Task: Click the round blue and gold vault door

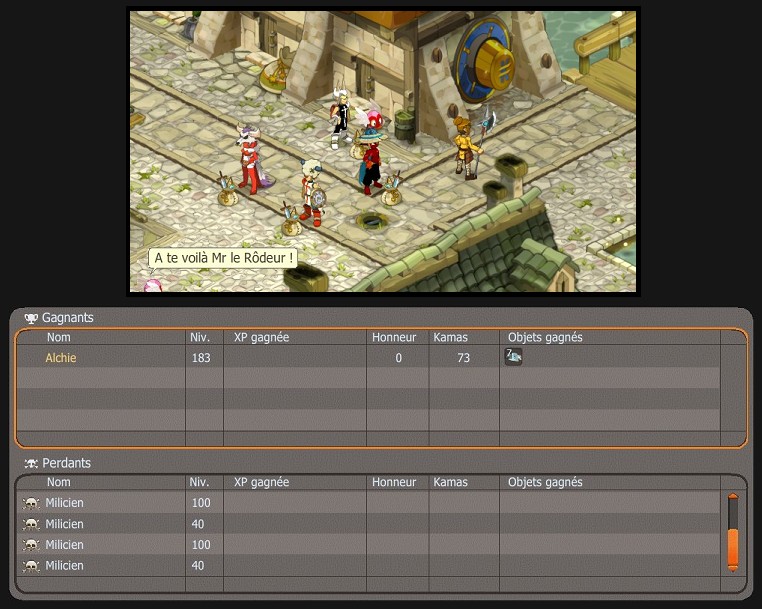Action: coord(484,61)
